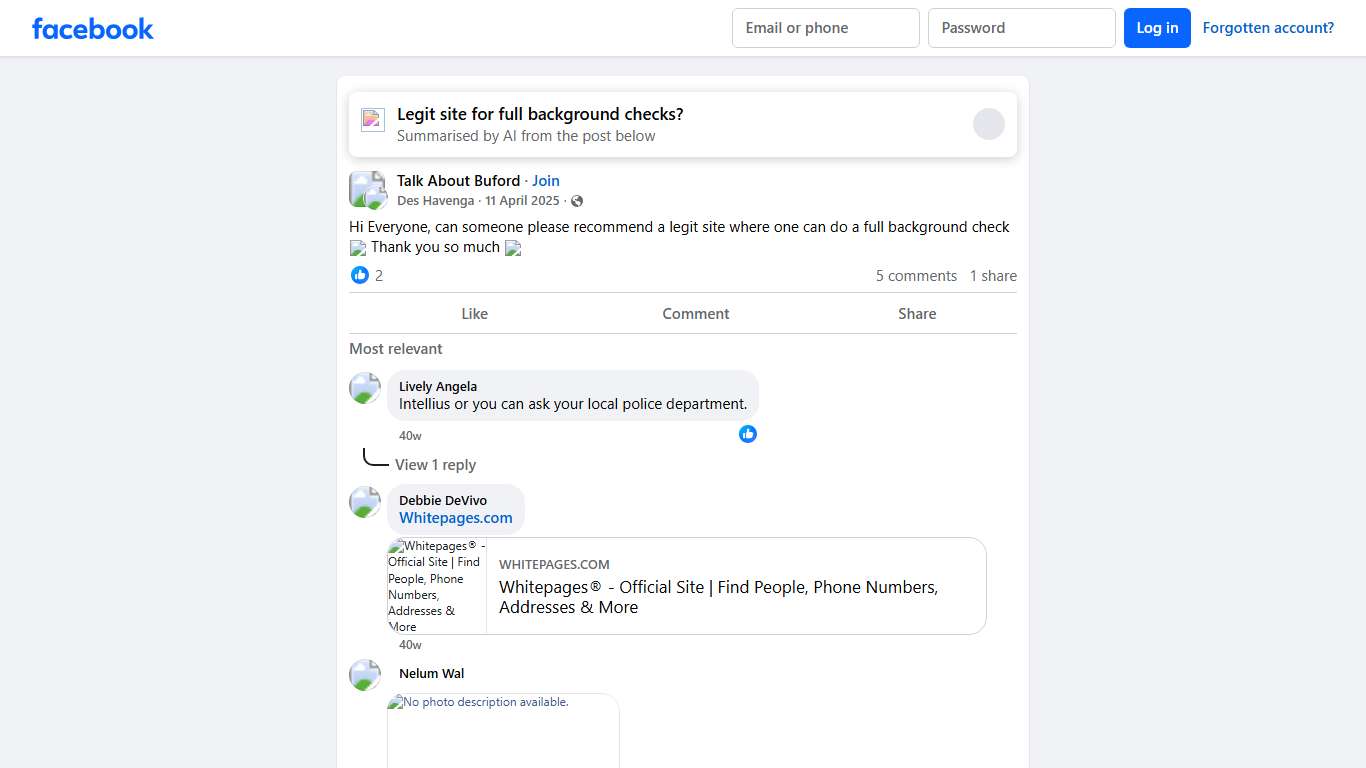Open Debbie DeVivo's profile picture
The image size is (1366, 768).
365,502
